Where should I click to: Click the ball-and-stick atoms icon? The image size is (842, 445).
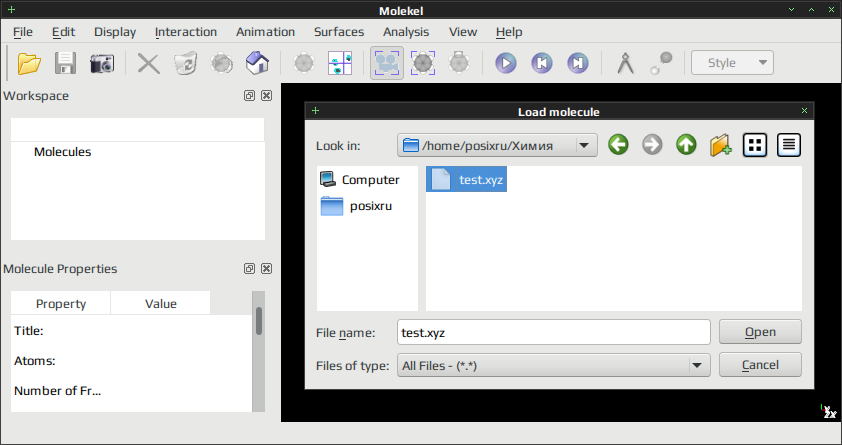pyautogui.click(x=661, y=63)
